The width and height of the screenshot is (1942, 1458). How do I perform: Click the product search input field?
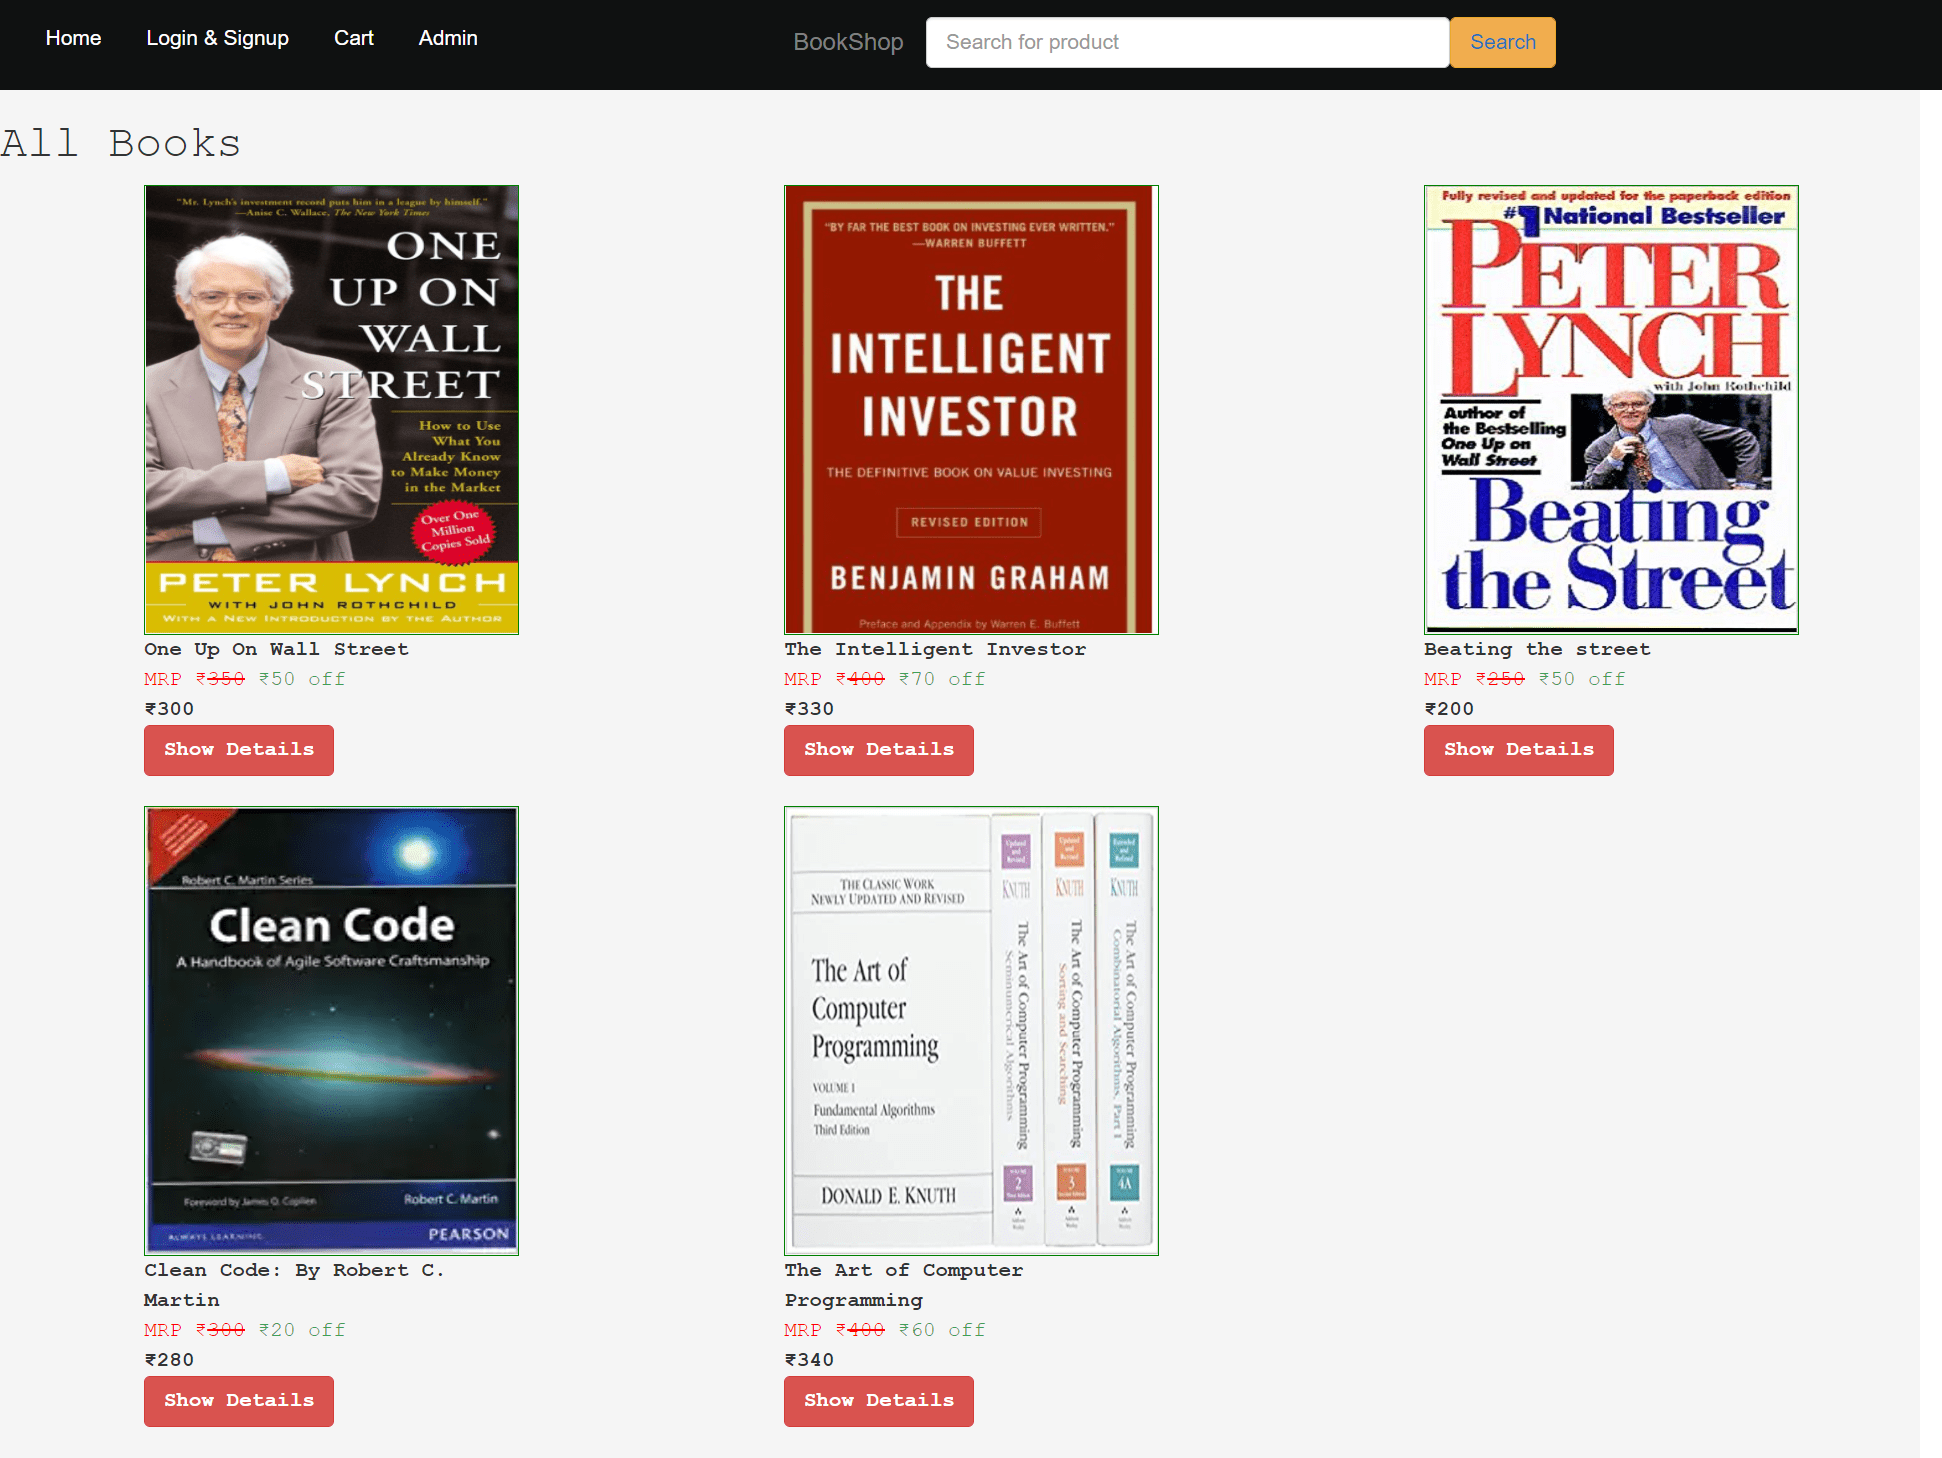click(x=1186, y=42)
